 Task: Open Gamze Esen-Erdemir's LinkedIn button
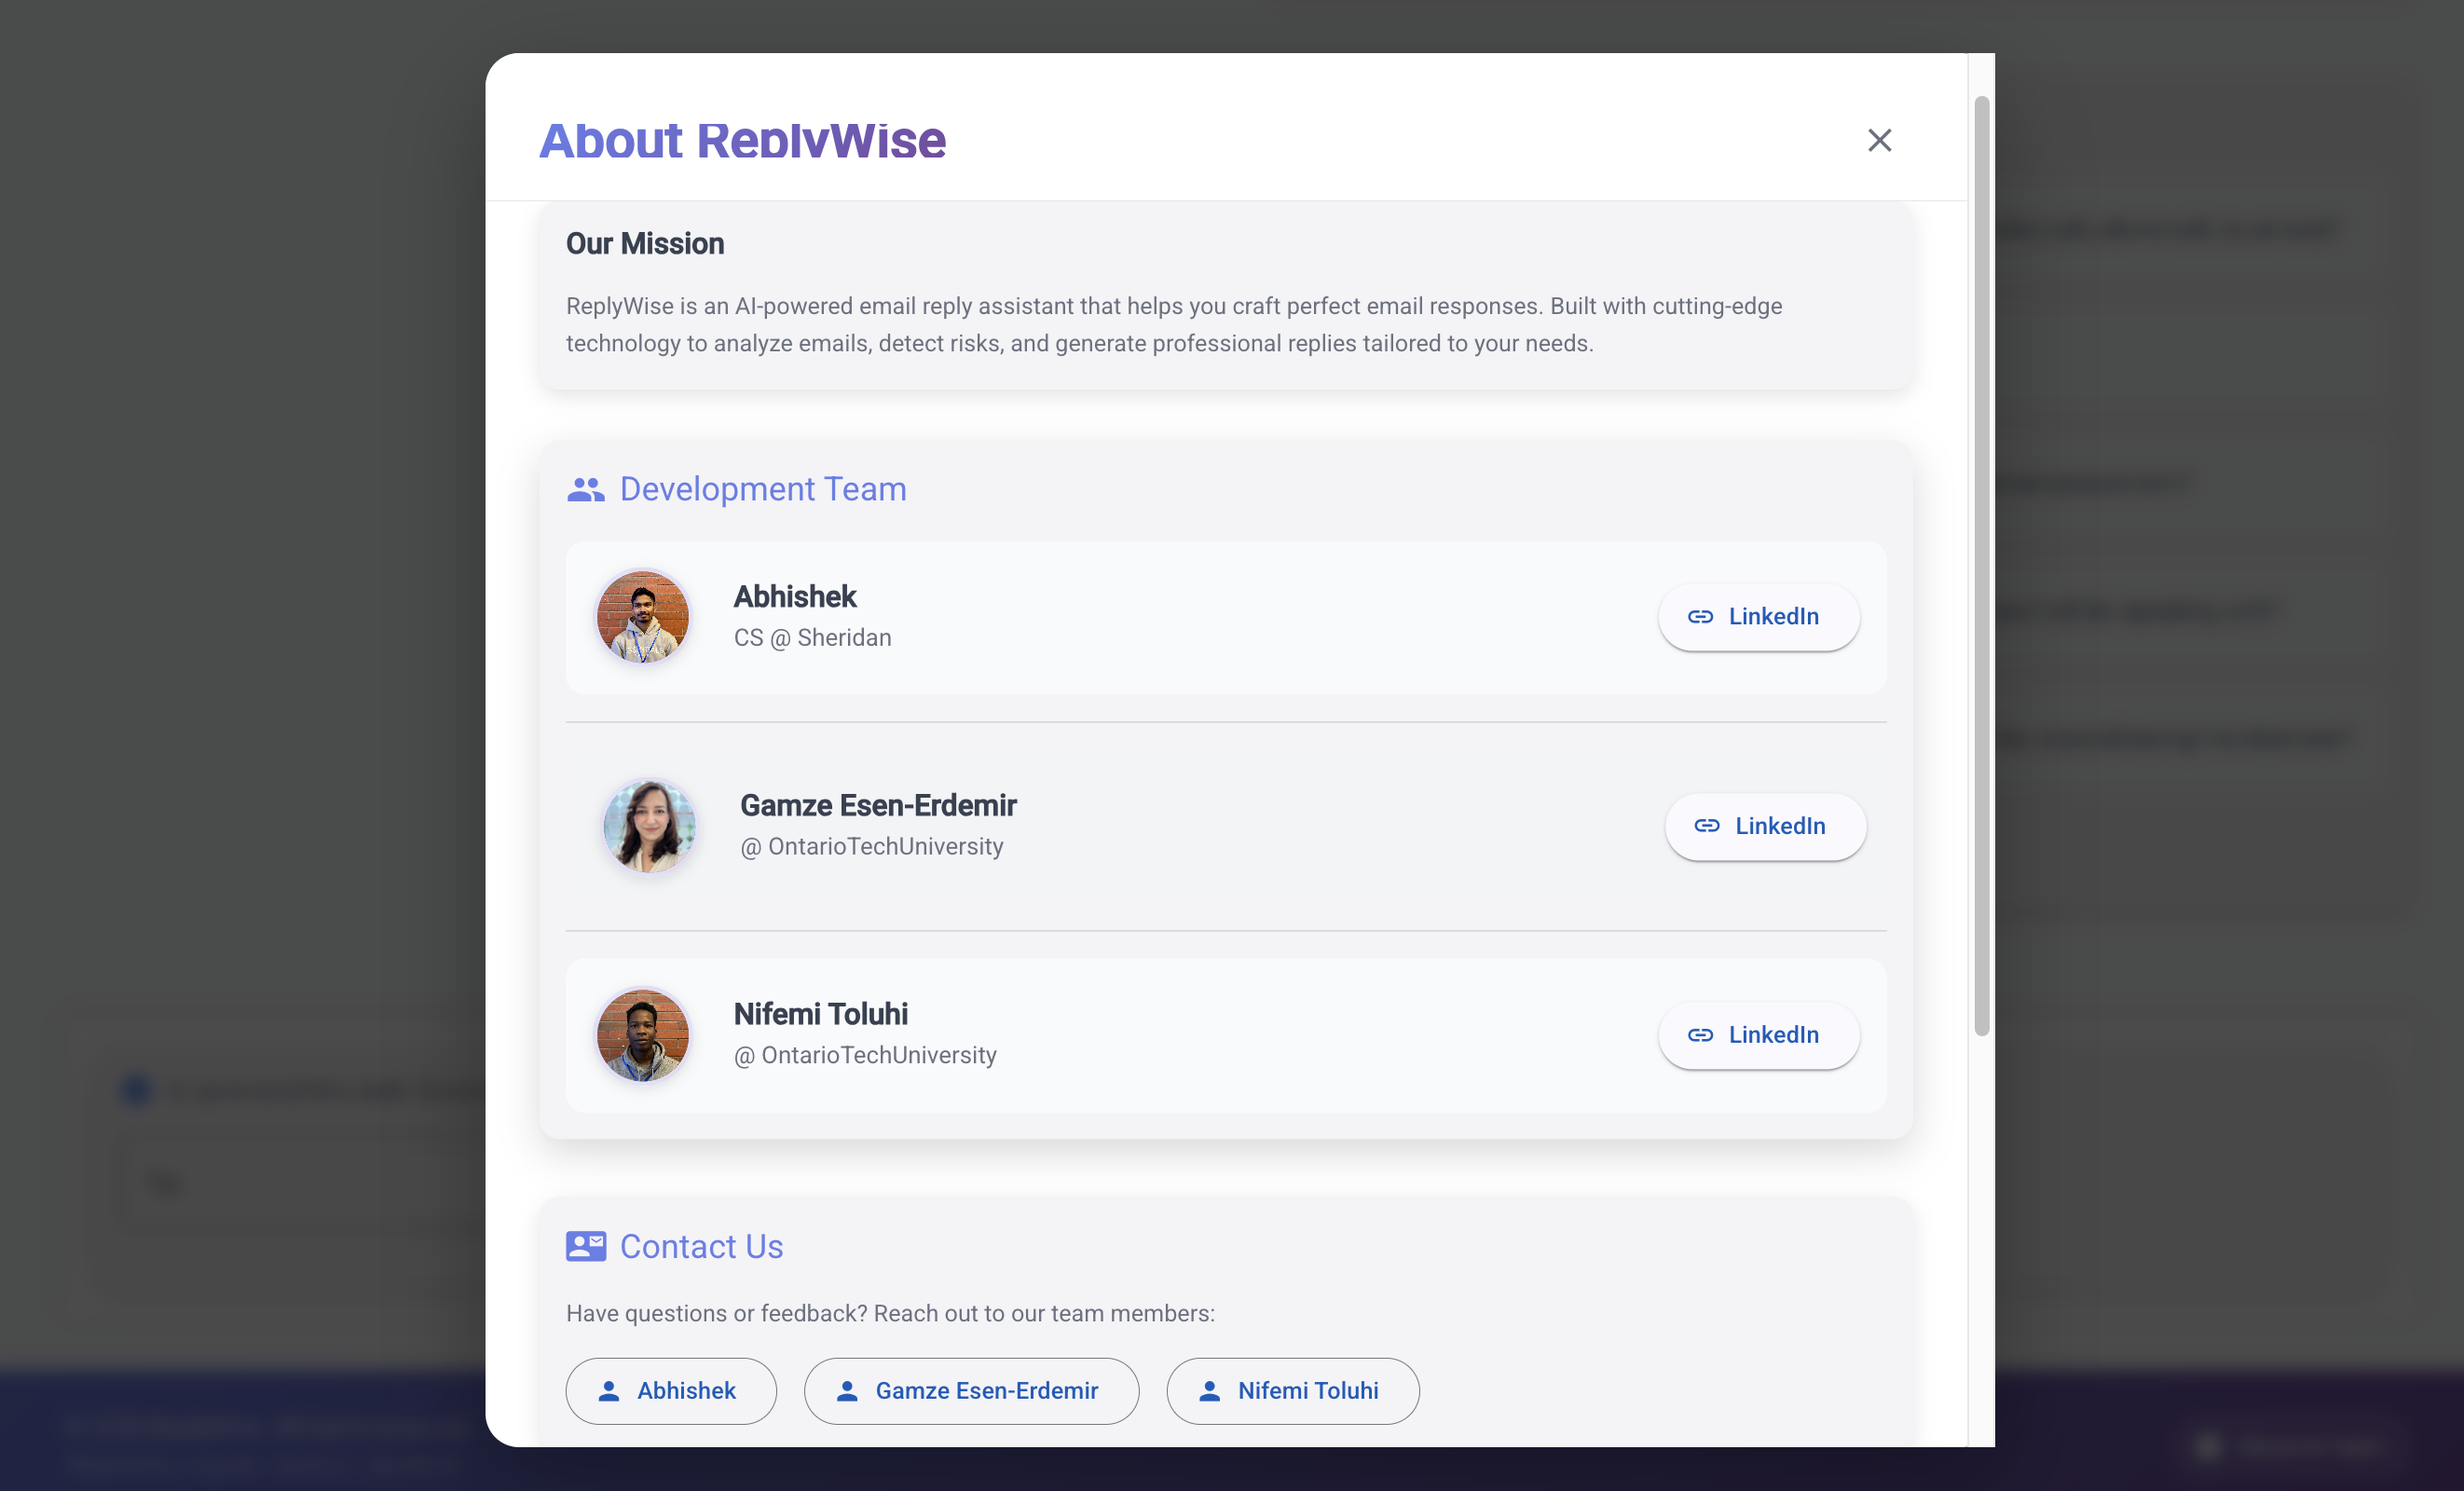(1764, 826)
